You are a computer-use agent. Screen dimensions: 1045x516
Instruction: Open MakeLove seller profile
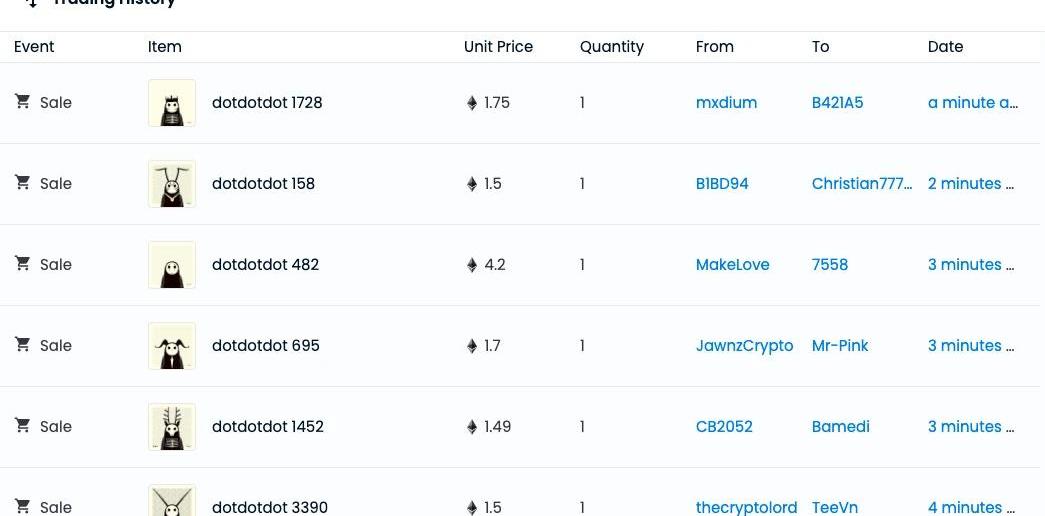pyautogui.click(x=732, y=265)
